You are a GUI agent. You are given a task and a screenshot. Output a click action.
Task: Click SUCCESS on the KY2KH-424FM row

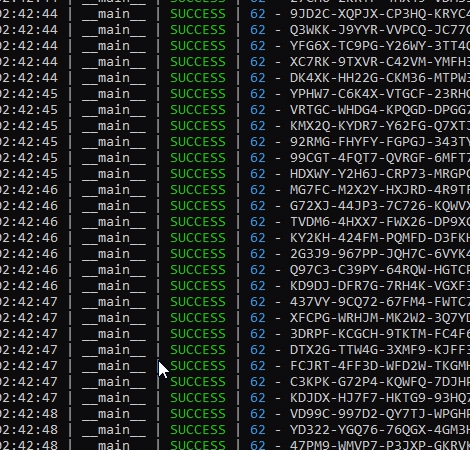[x=198, y=238]
